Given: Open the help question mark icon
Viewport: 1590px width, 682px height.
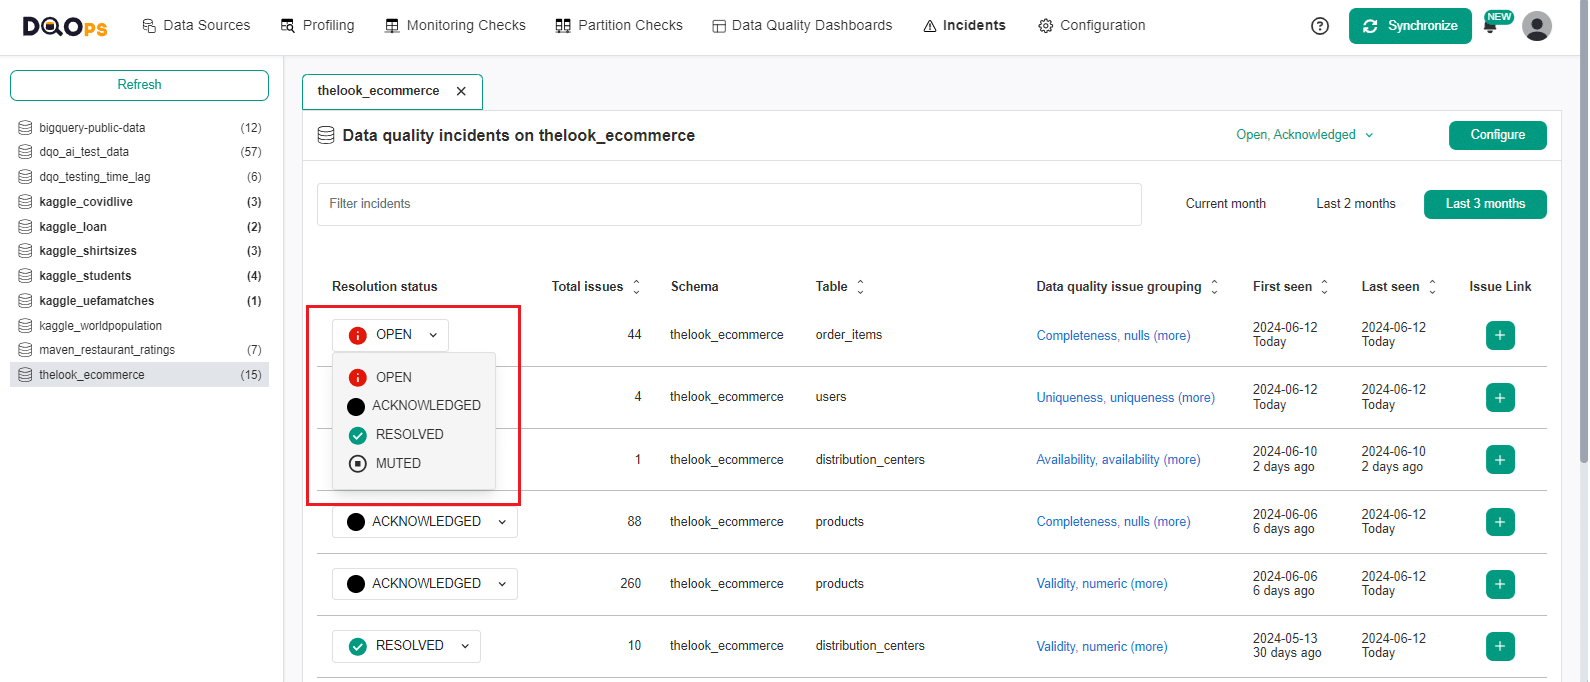Looking at the screenshot, I should [1320, 26].
